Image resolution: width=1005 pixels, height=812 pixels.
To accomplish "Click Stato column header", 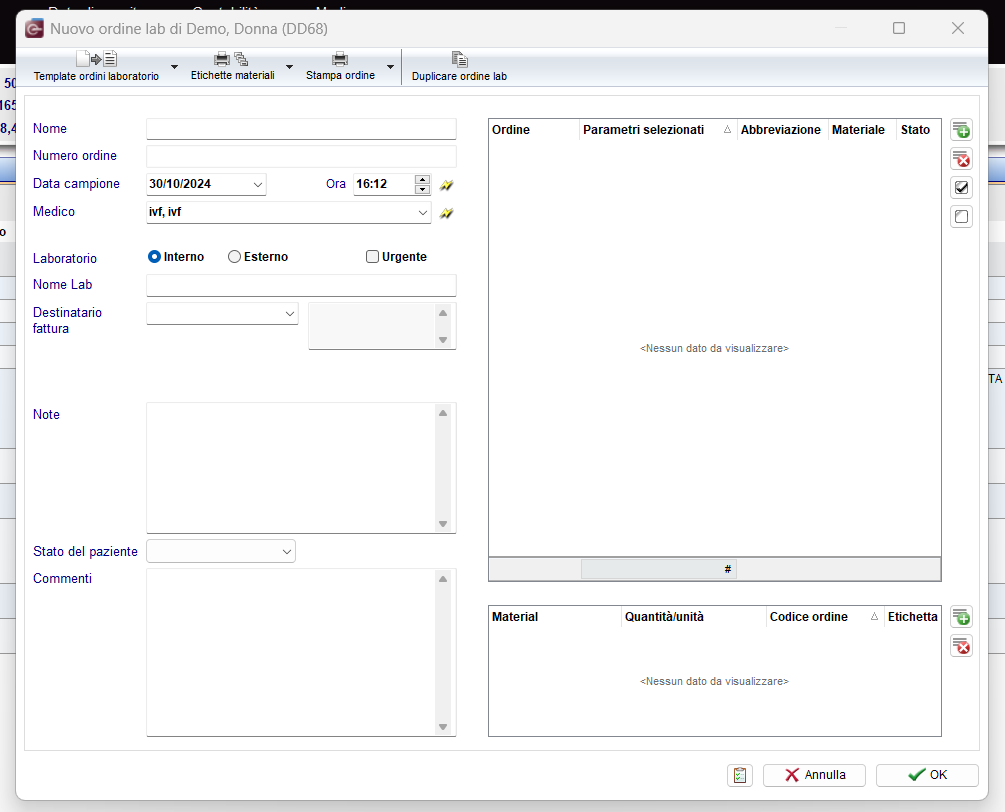I will click(918, 130).
